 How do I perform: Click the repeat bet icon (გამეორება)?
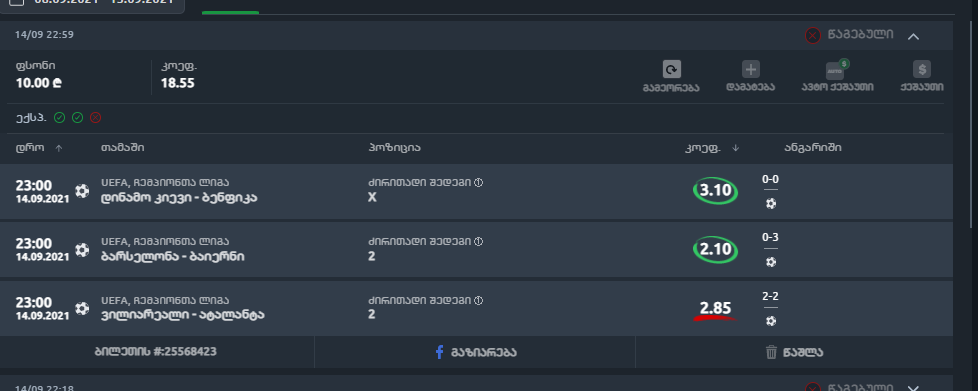[x=671, y=69]
